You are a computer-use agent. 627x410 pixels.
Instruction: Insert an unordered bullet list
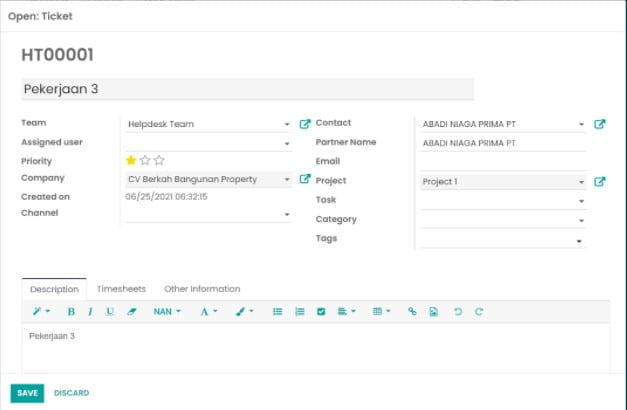click(x=278, y=312)
